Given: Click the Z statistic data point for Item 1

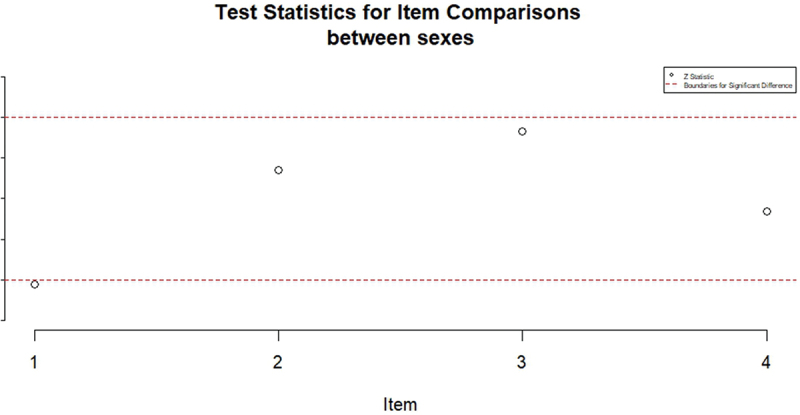Looking at the screenshot, I should coord(35,284).
